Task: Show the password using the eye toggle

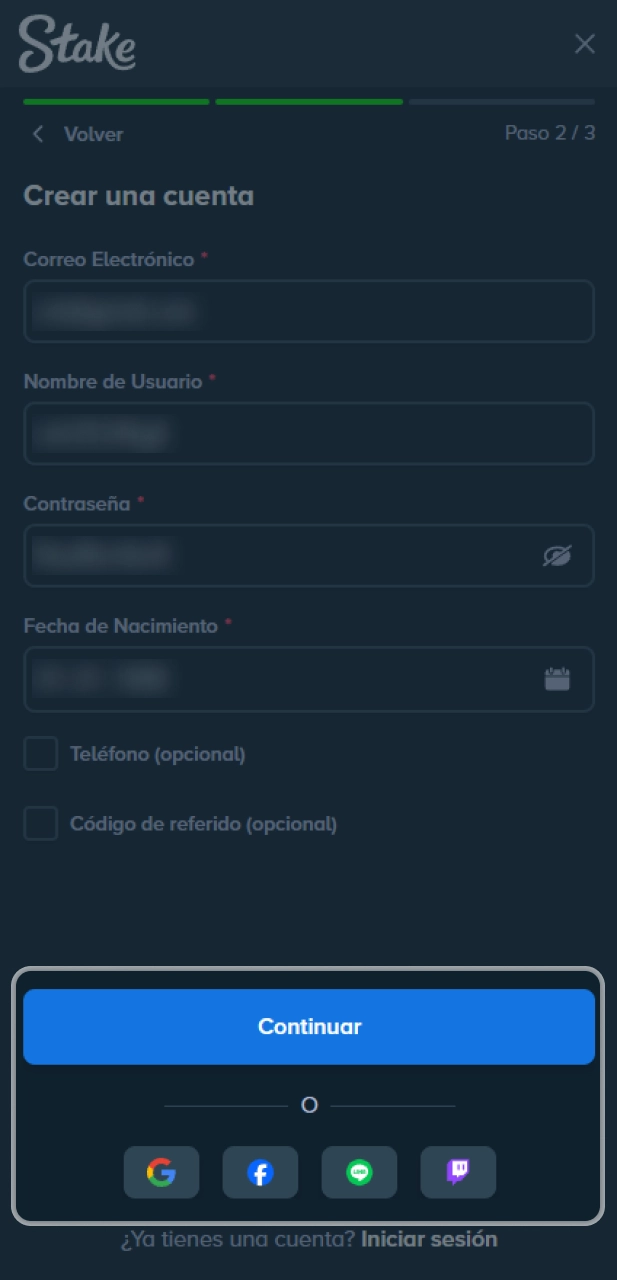Action: pos(558,556)
